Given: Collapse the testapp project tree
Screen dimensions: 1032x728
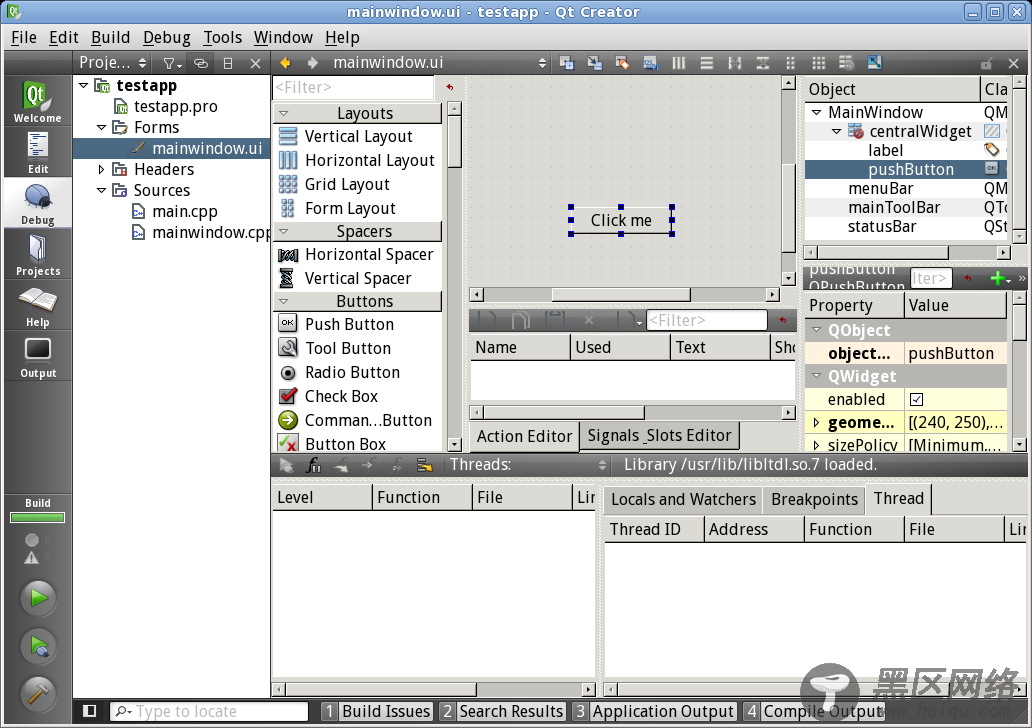Looking at the screenshot, I should 84,85.
